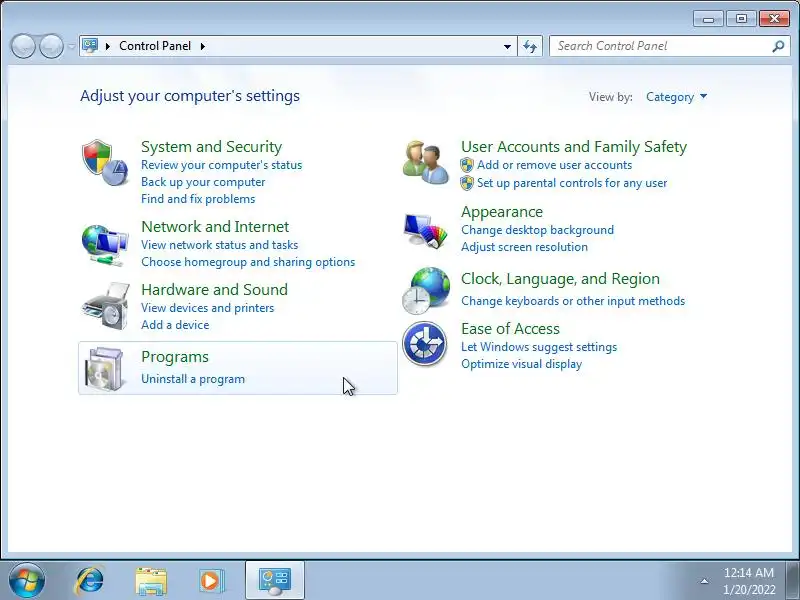Click the Network and Internet globe icon
This screenshot has height=600, width=800.
(x=105, y=245)
